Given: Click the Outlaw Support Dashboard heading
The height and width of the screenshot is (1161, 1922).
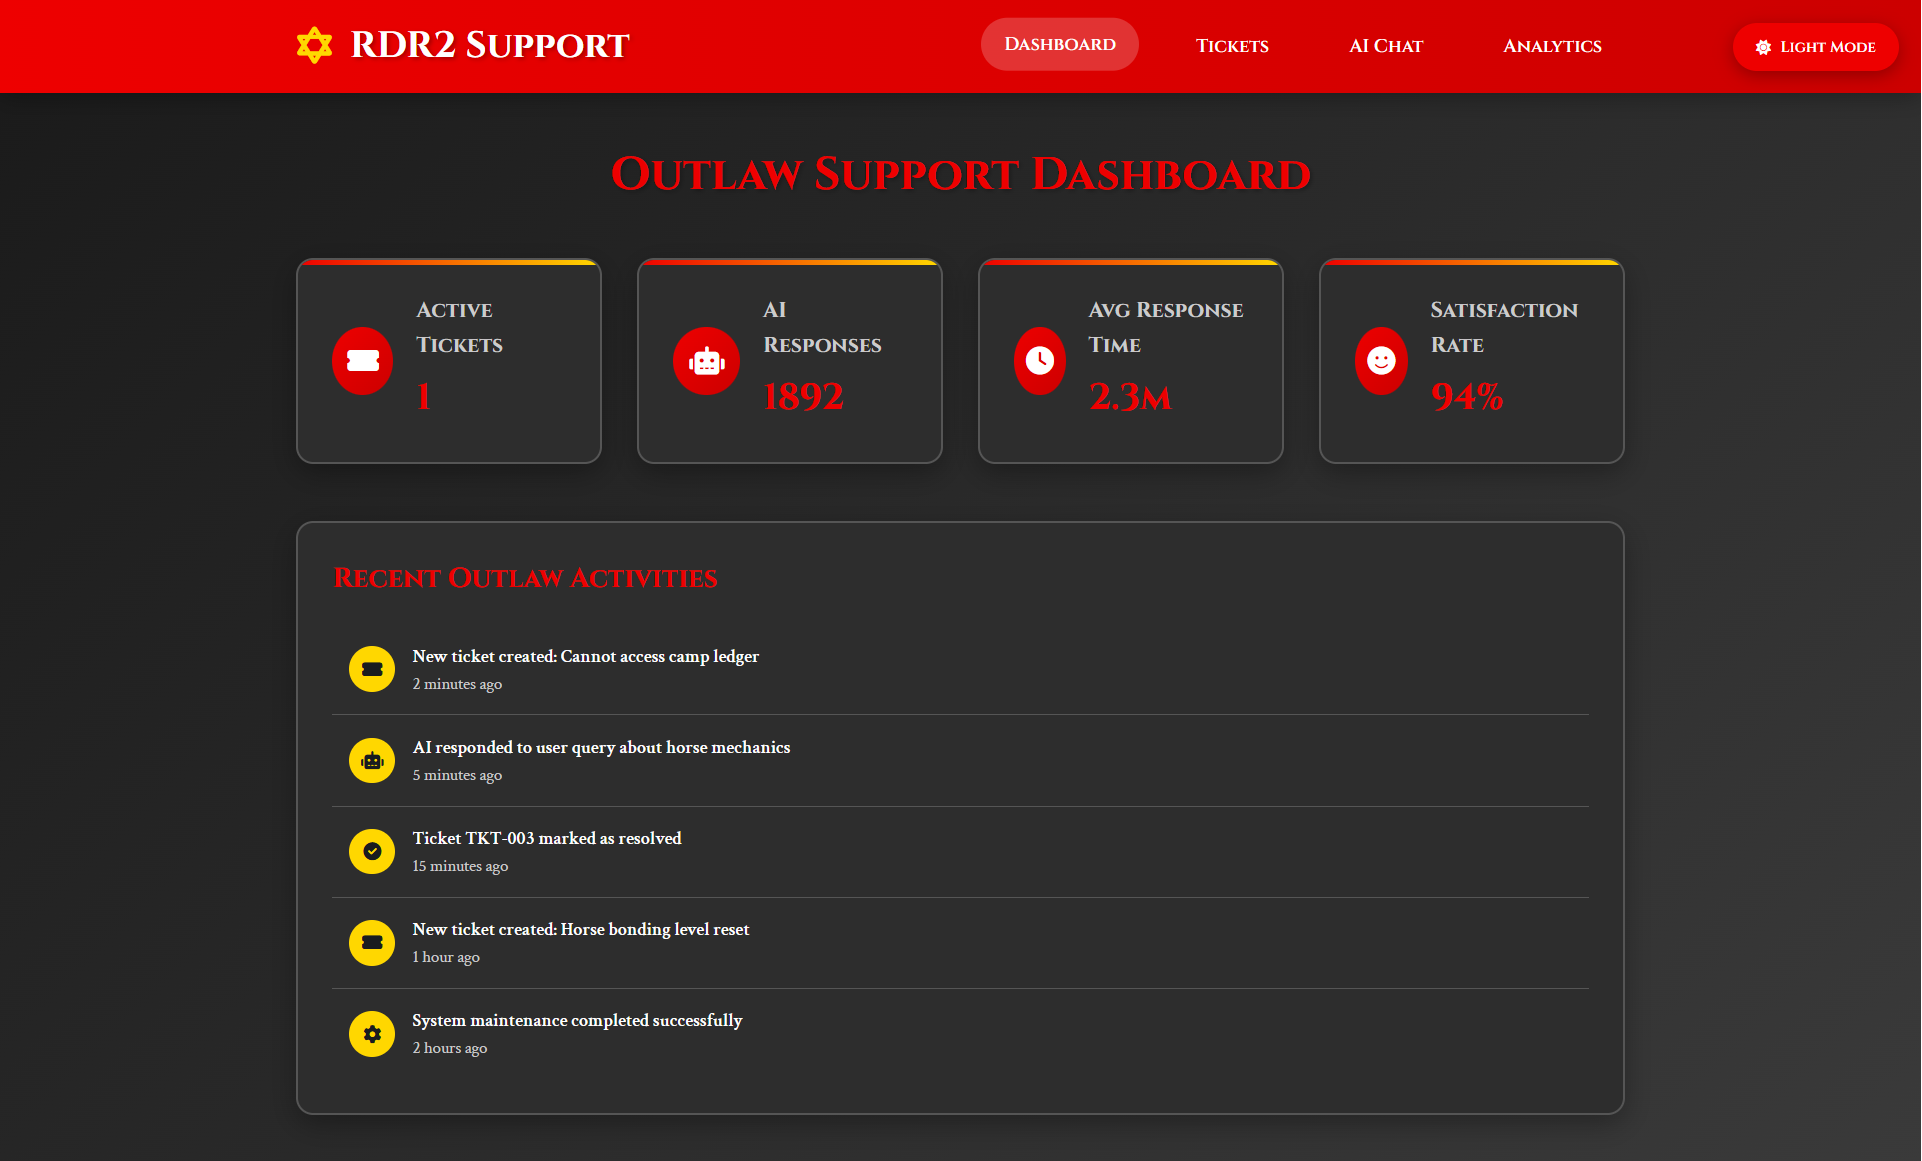Looking at the screenshot, I should pos(961,175).
